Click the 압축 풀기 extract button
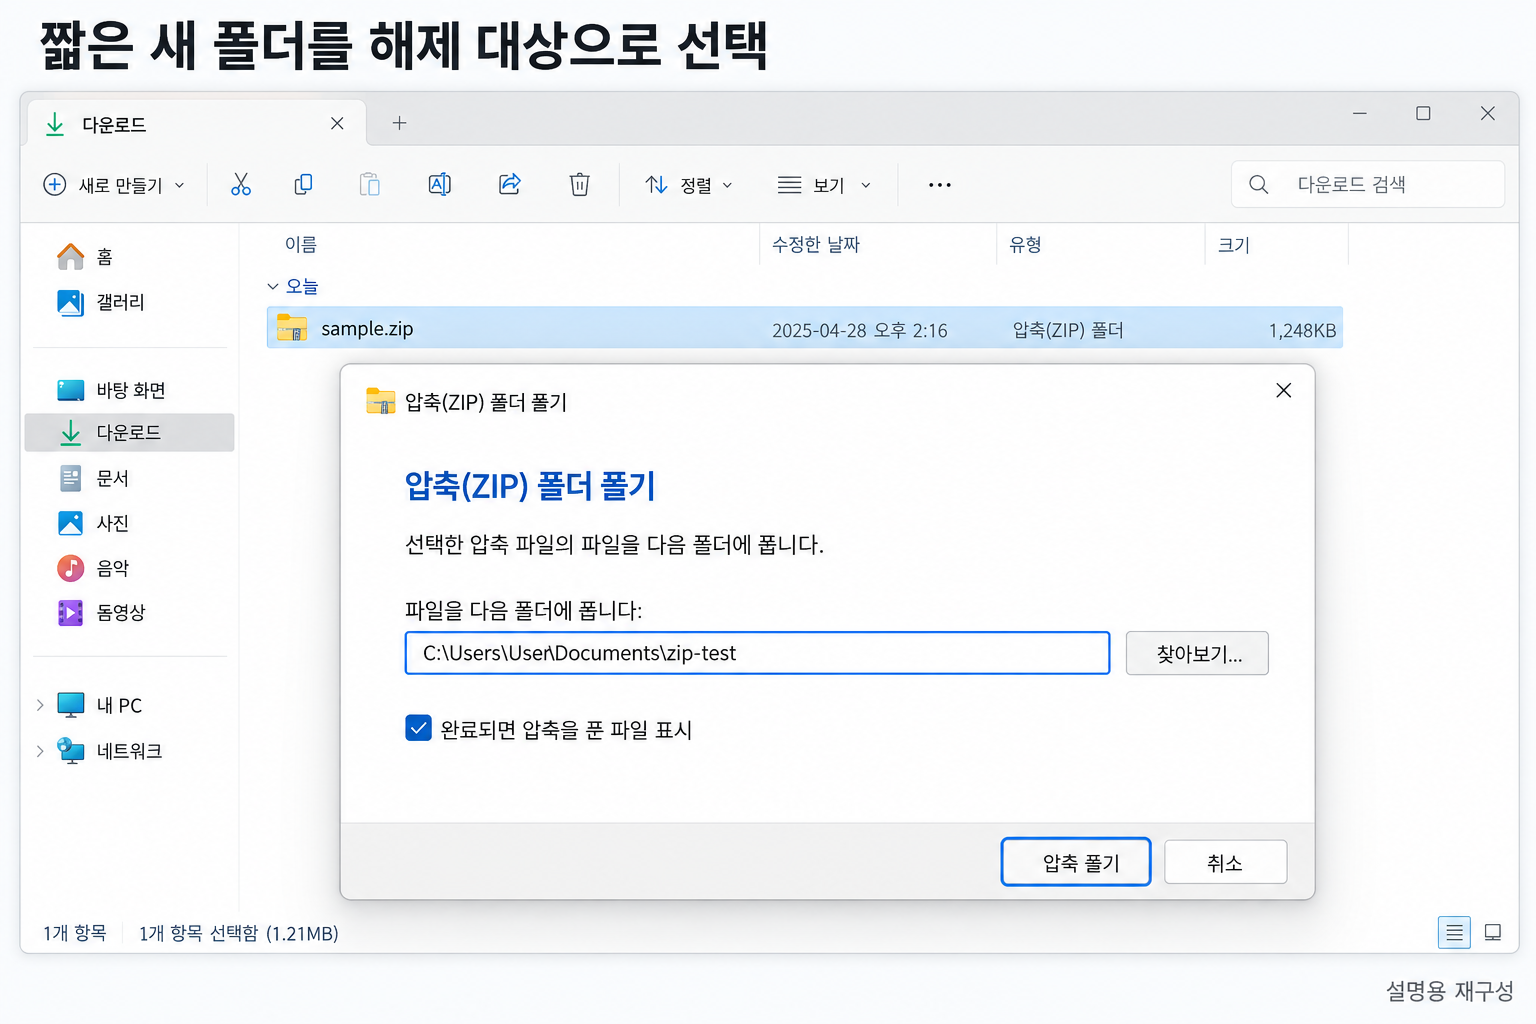The image size is (1536, 1024). (1076, 862)
